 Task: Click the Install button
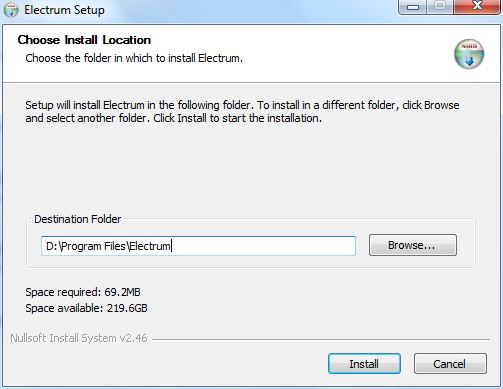coord(364,364)
